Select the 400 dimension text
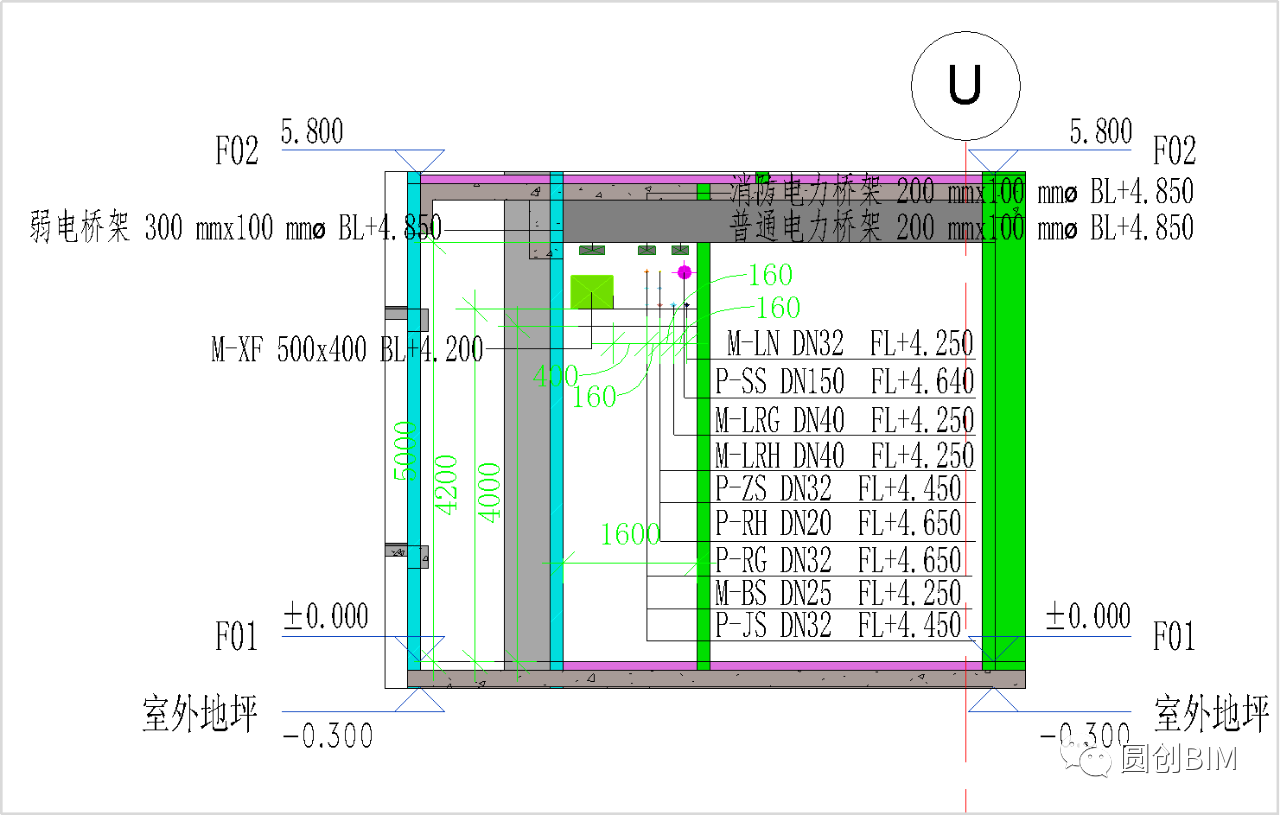Viewport: 1280px width, 815px height. 555,376
